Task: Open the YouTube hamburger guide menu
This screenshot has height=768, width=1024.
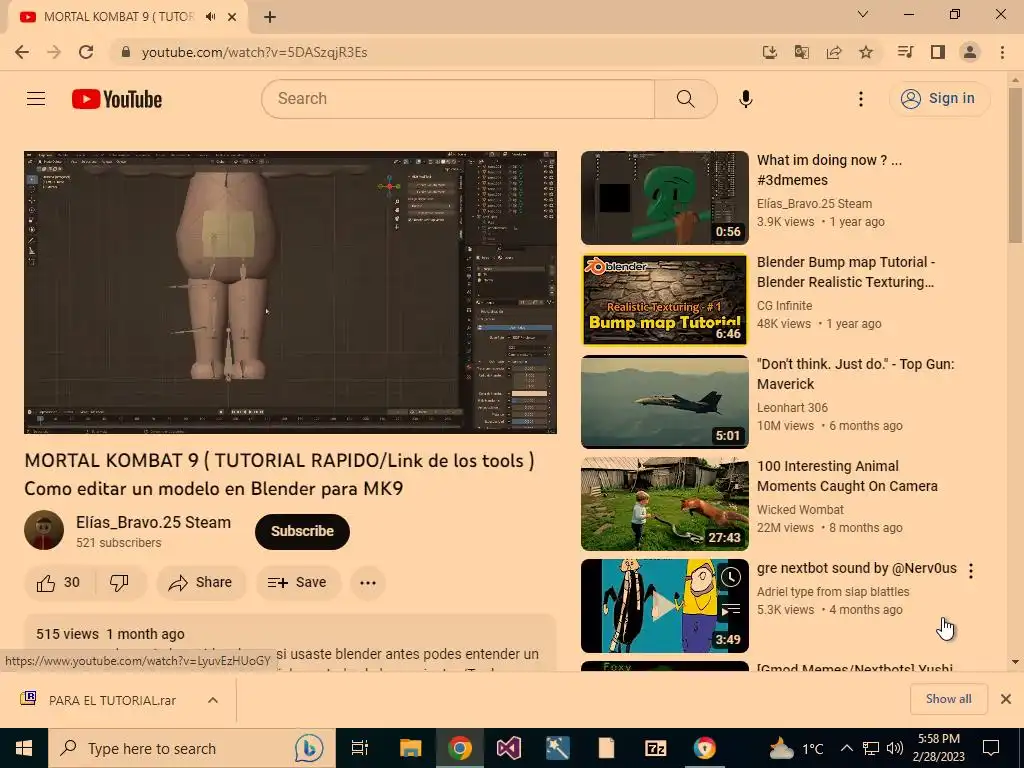Action: [36, 99]
